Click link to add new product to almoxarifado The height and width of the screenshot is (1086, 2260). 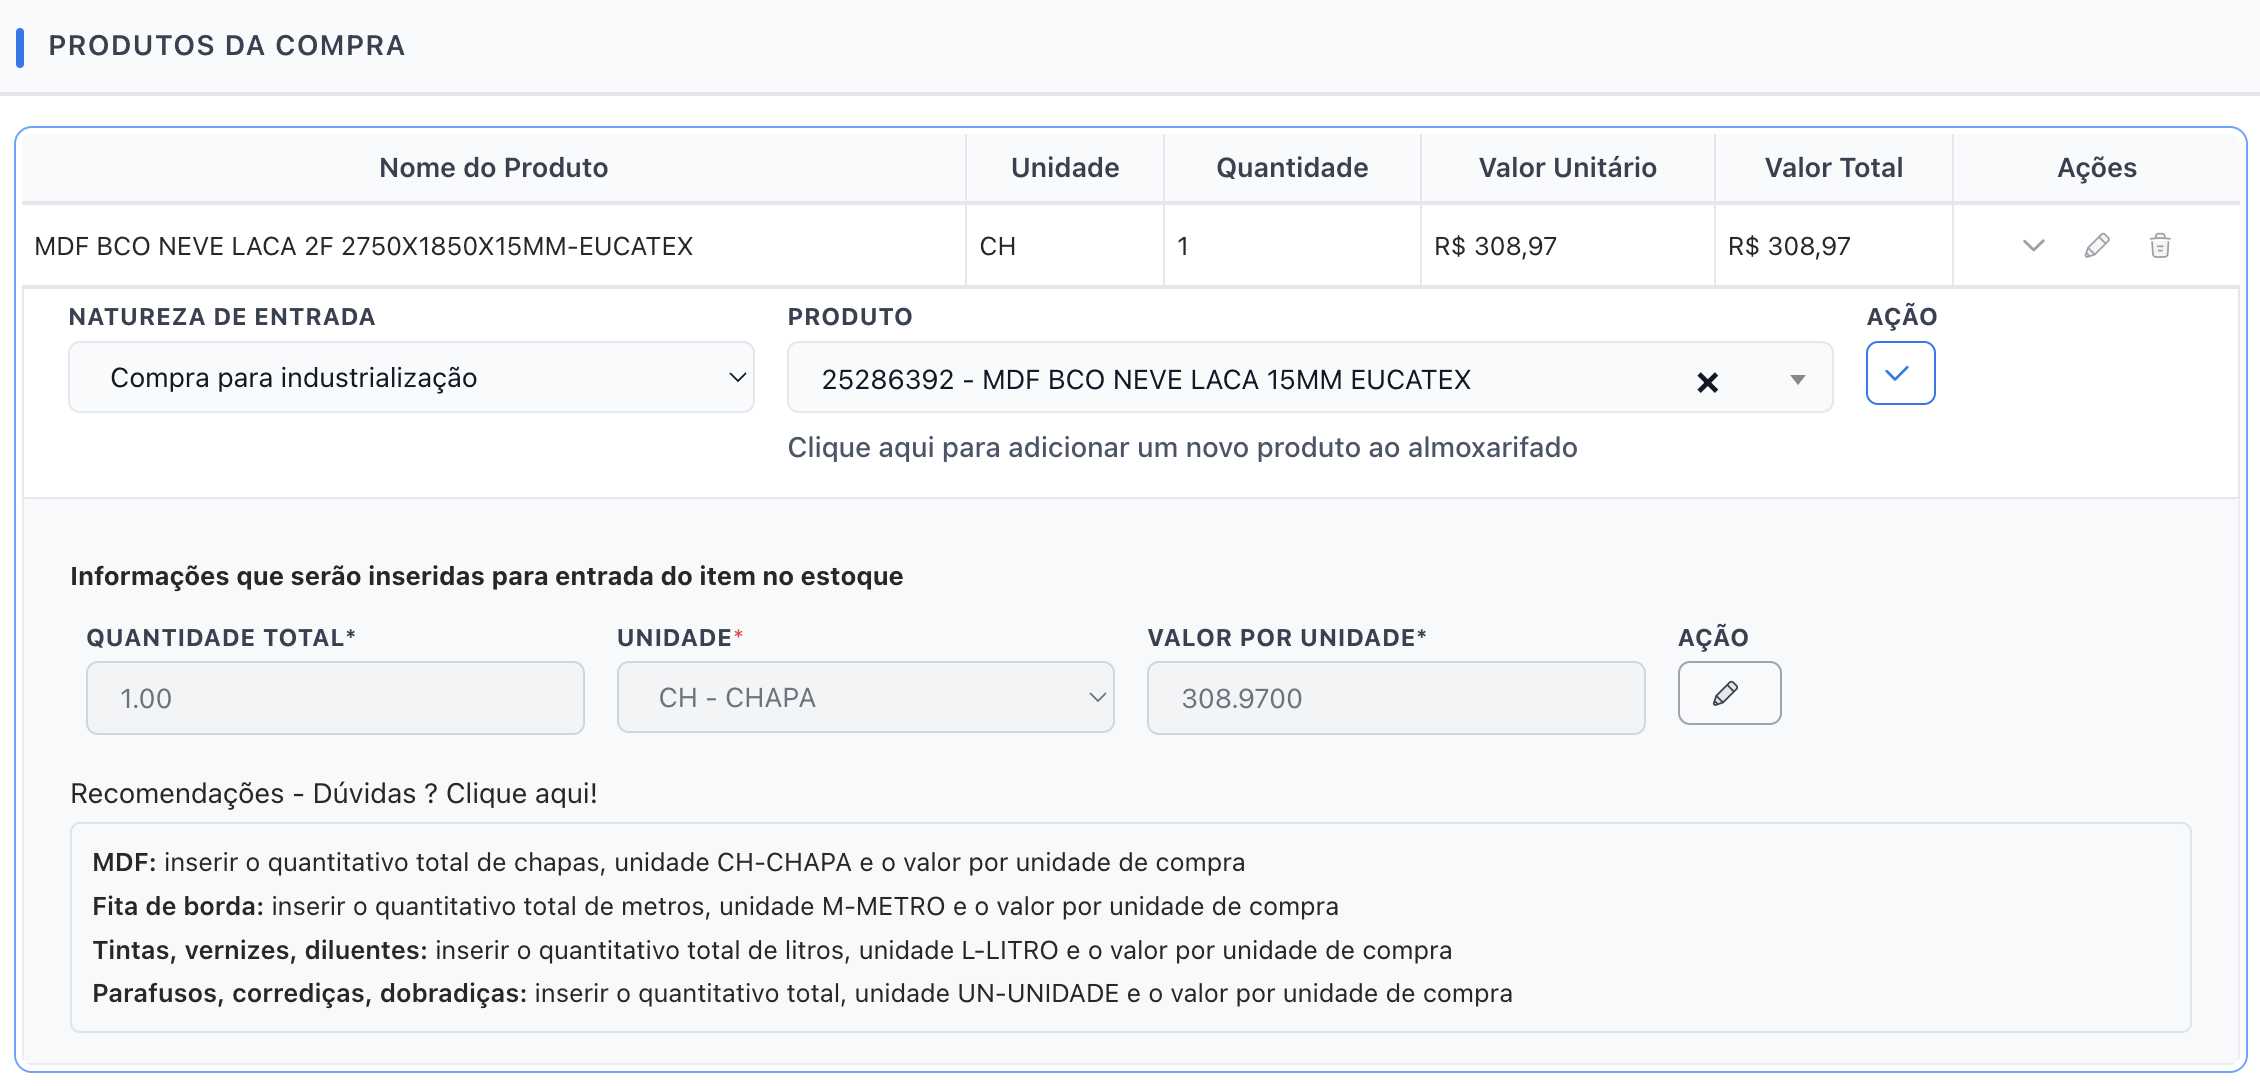pos(1182,448)
